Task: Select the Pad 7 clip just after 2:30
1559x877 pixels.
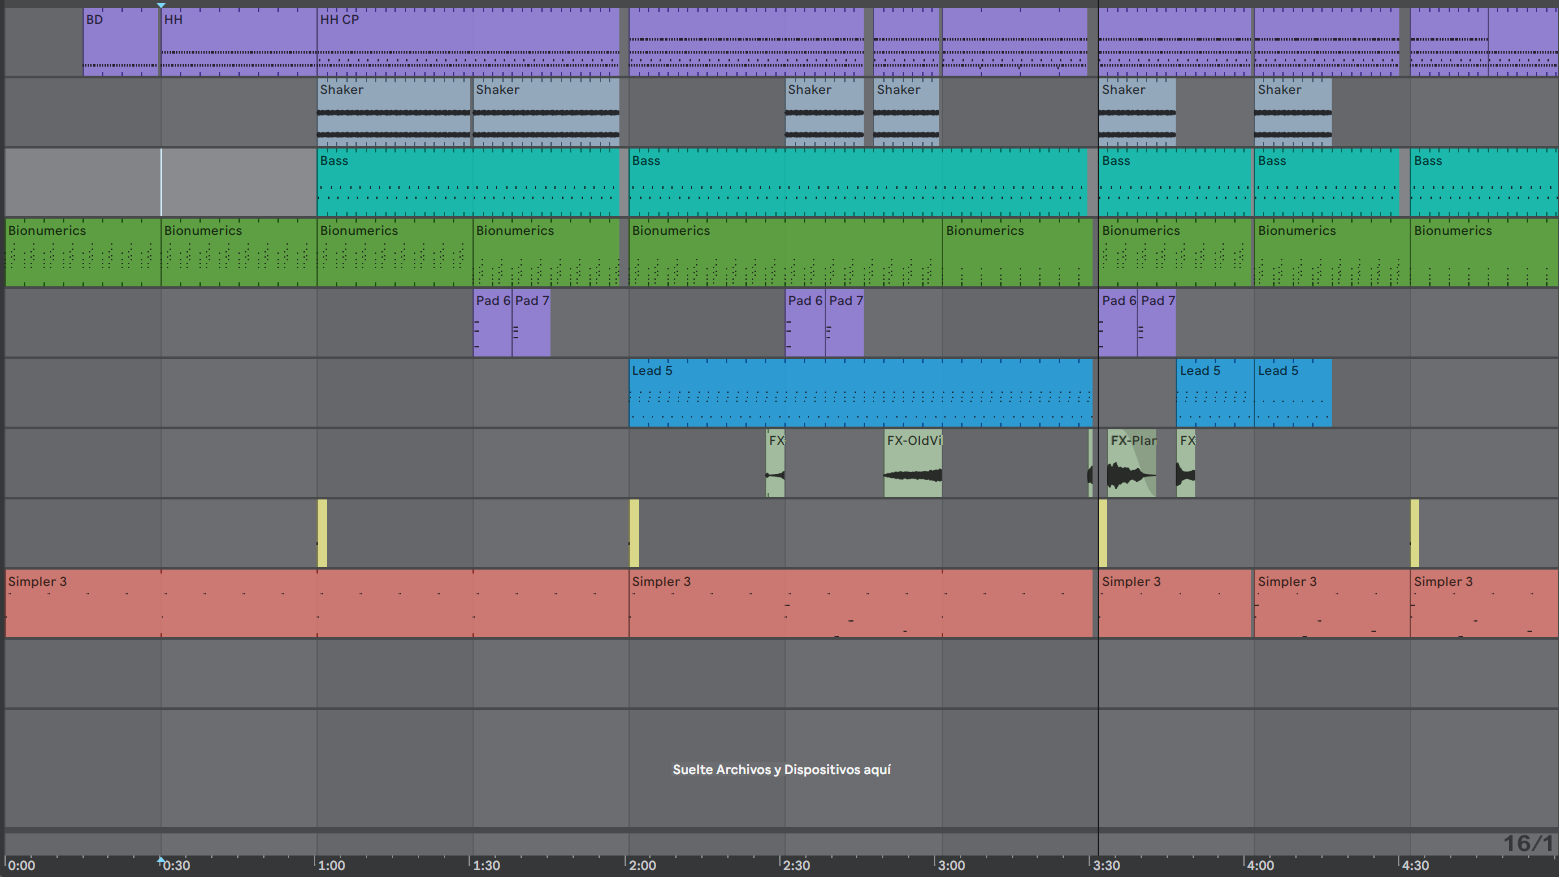Action: (x=845, y=324)
